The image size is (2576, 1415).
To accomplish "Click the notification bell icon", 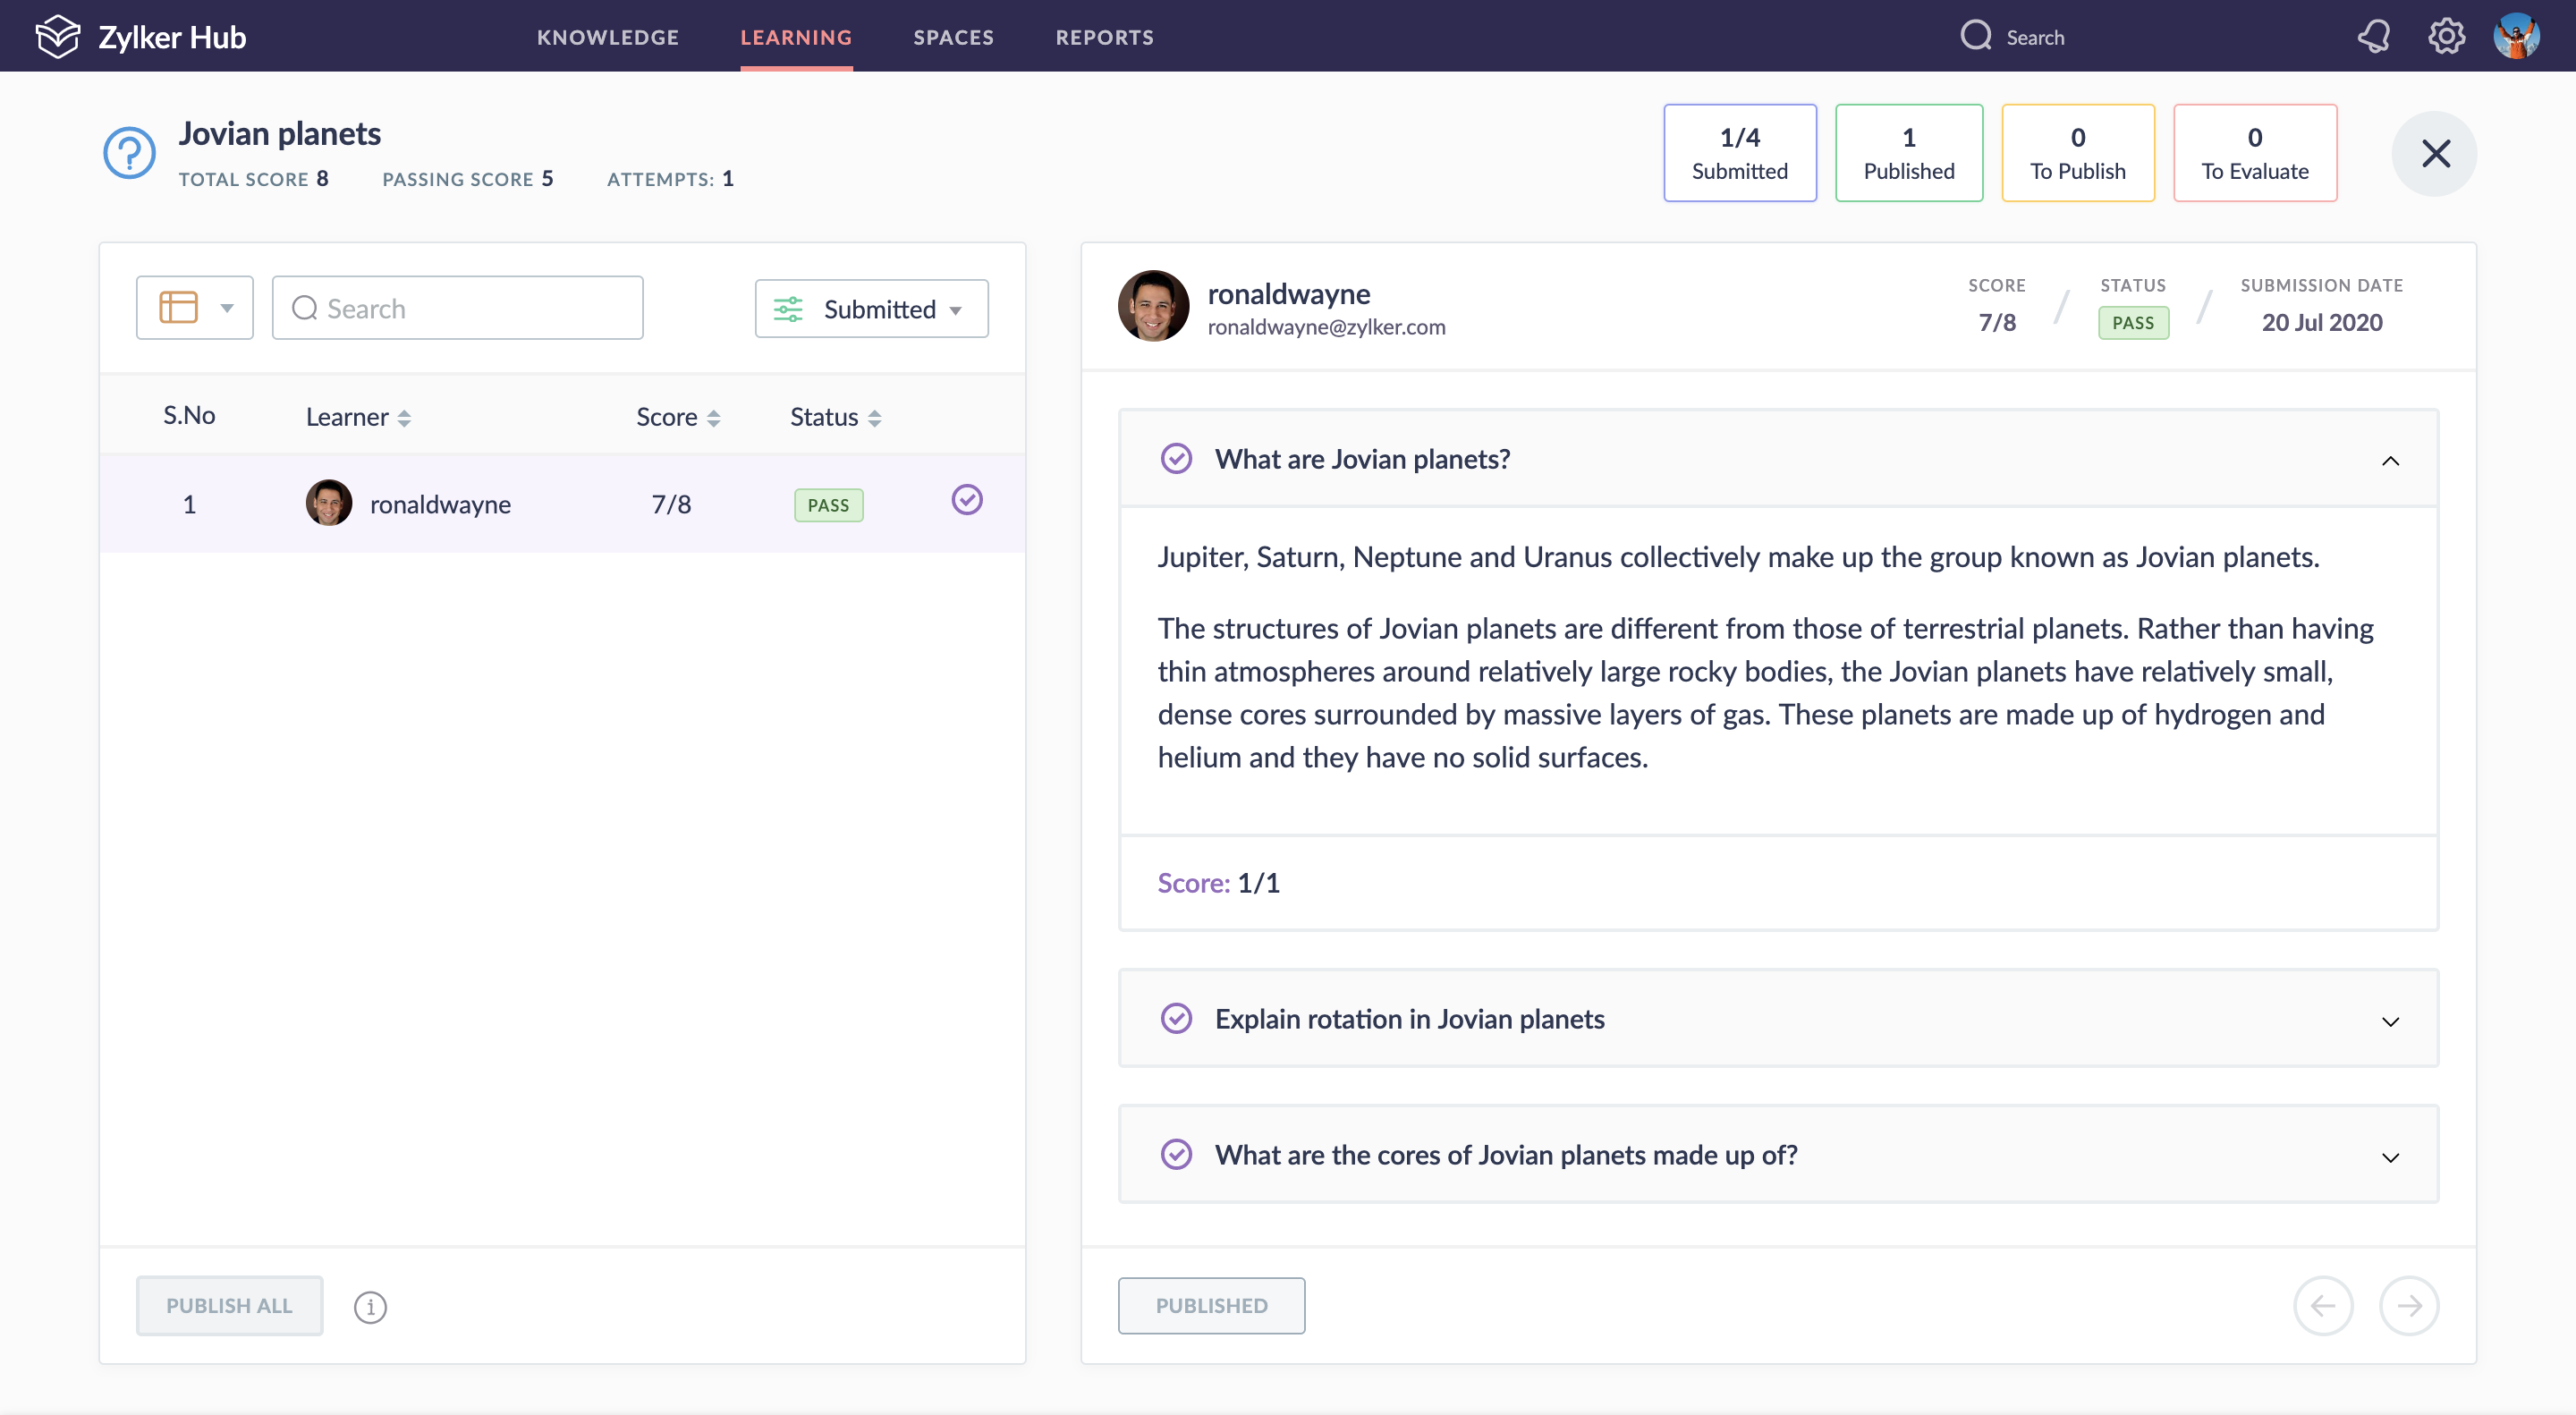I will coord(2374,37).
